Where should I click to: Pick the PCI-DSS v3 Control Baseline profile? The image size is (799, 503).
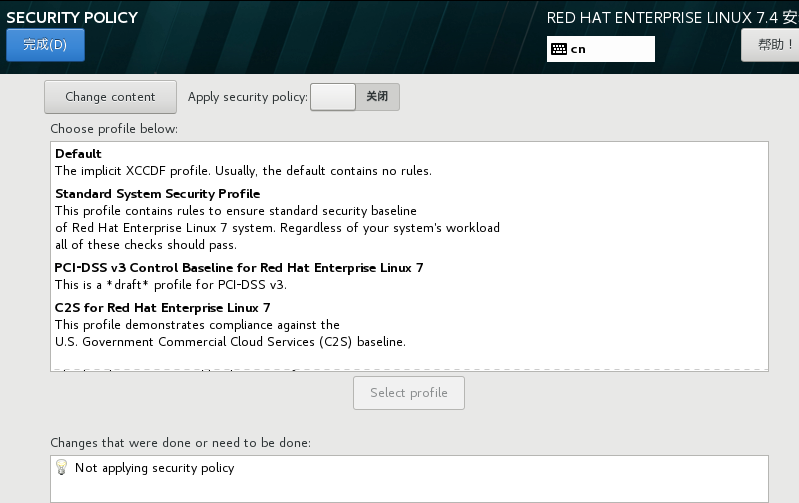click(239, 268)
